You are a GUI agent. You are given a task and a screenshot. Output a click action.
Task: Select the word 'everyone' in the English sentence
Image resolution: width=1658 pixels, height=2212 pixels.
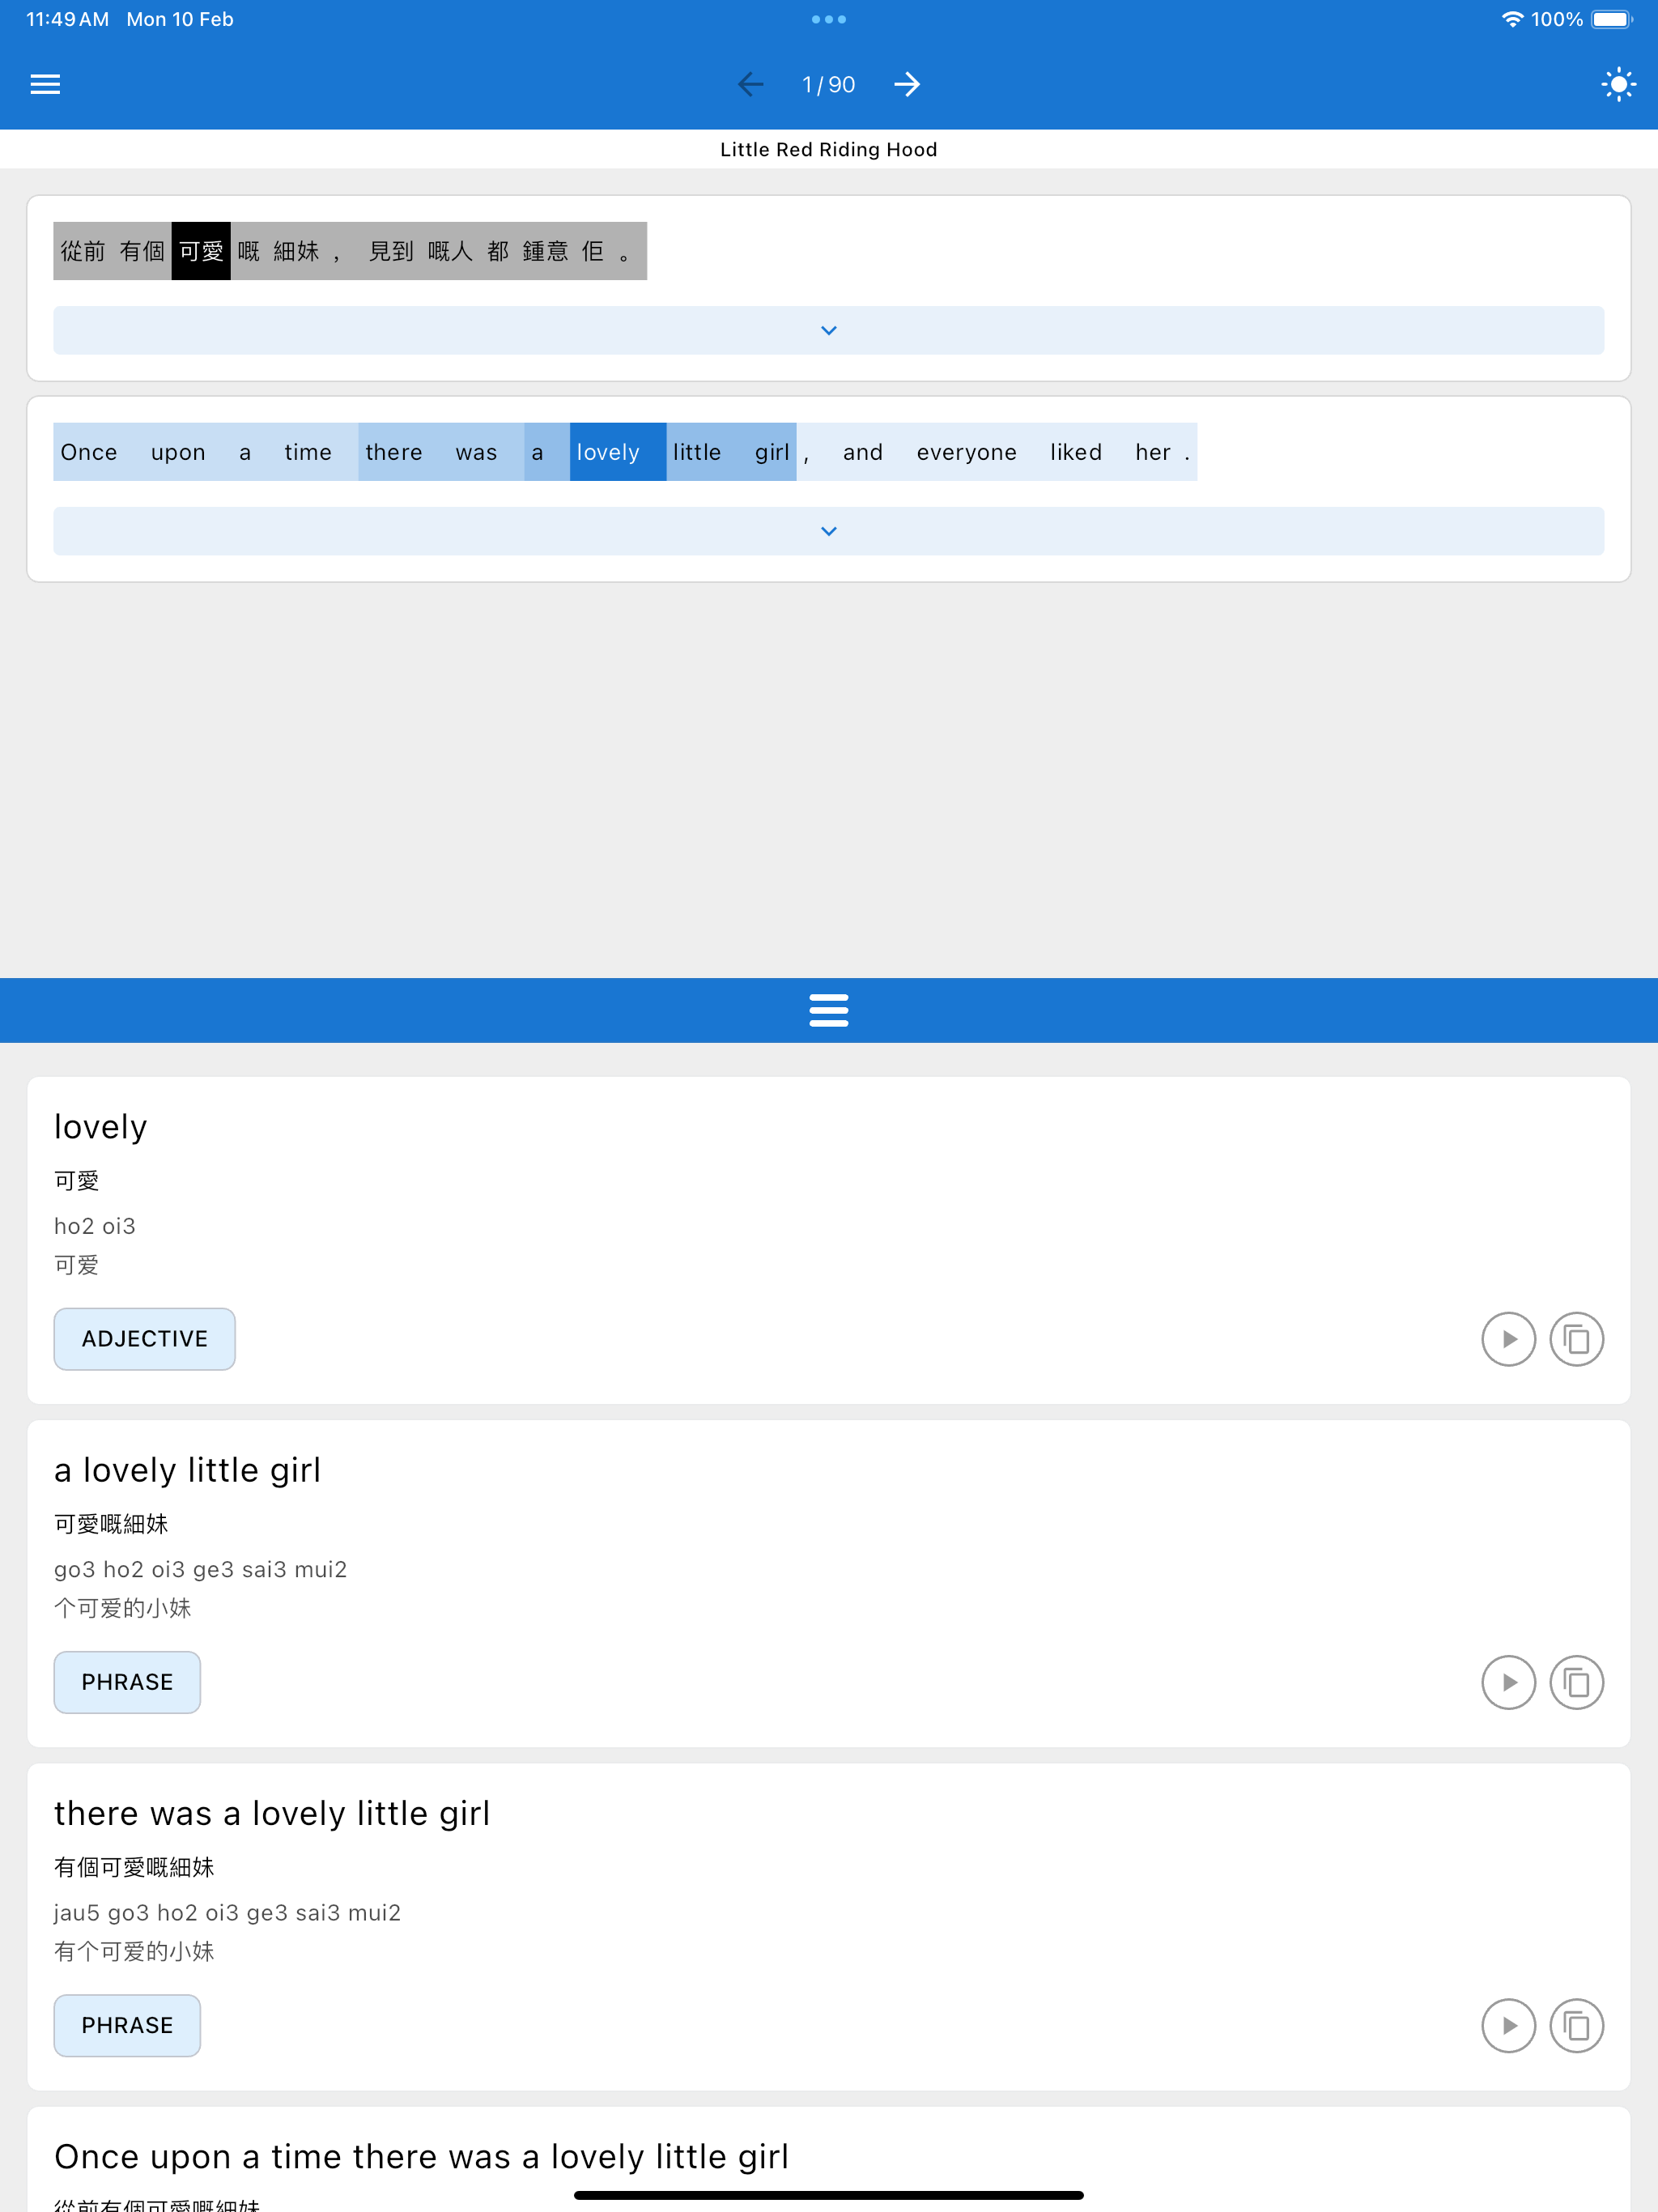pyautogui.click(x=966, y=452)
